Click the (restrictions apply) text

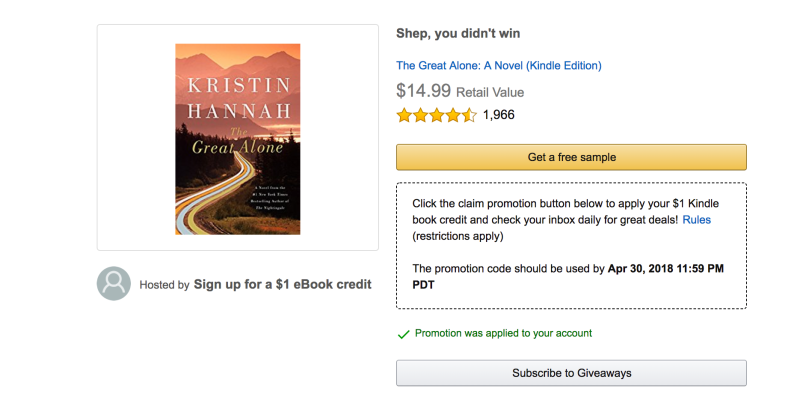458,236
